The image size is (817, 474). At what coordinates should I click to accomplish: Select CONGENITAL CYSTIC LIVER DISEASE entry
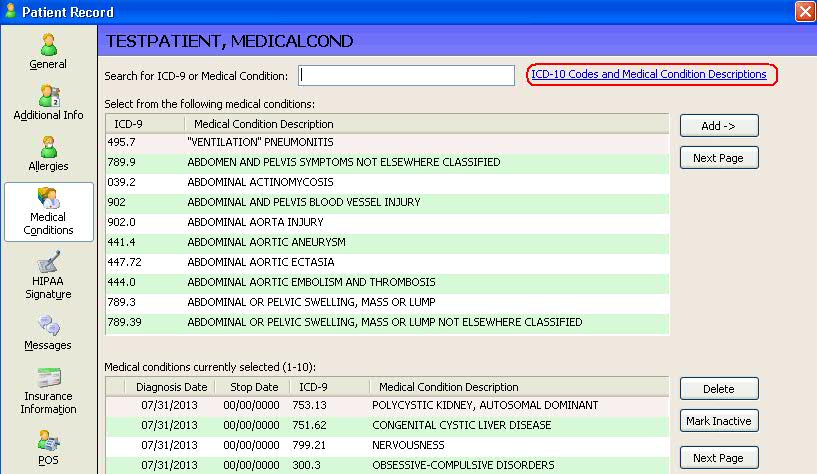tap(388, 425)
